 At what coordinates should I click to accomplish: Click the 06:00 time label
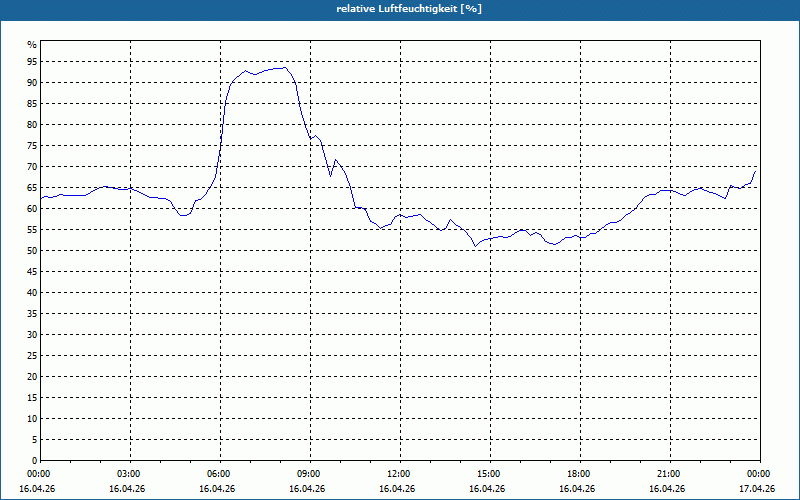[220, 474]
